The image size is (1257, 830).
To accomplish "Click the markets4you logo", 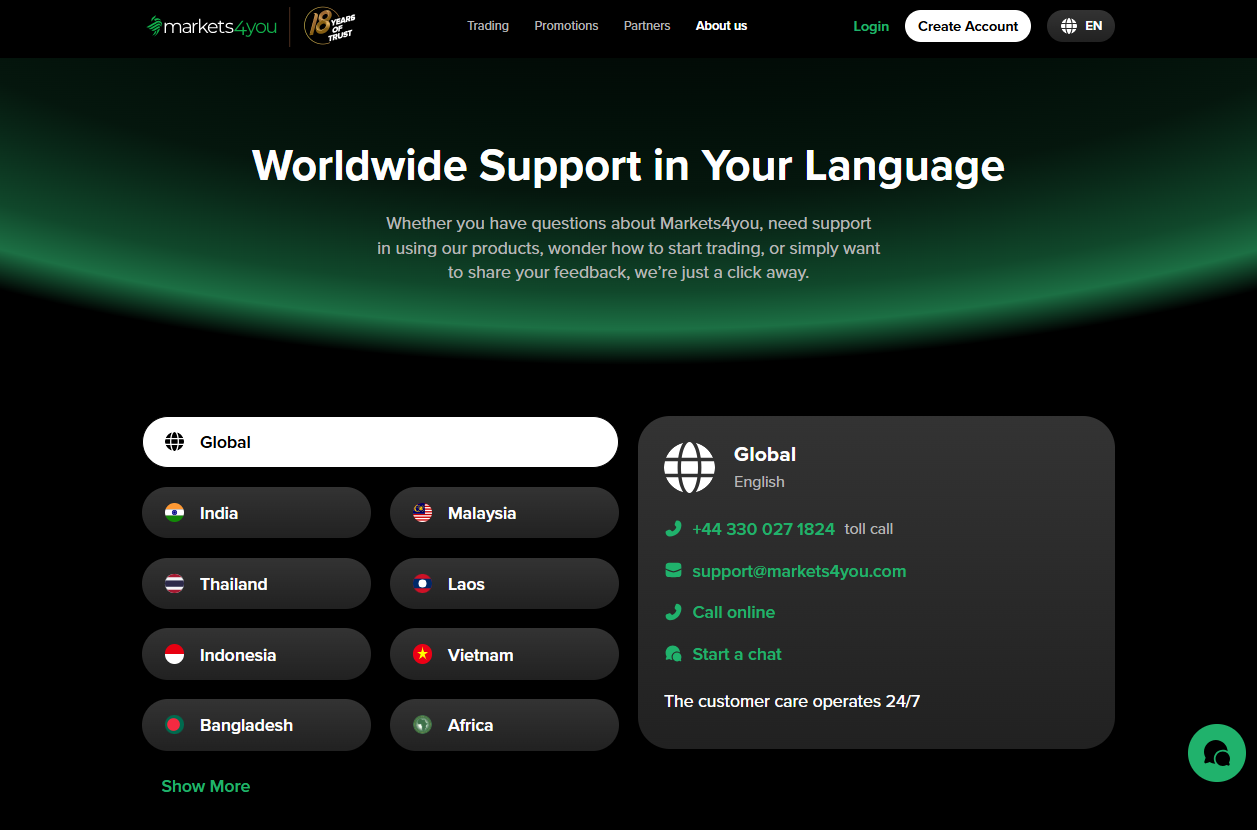I will click(x=211, y=27).
